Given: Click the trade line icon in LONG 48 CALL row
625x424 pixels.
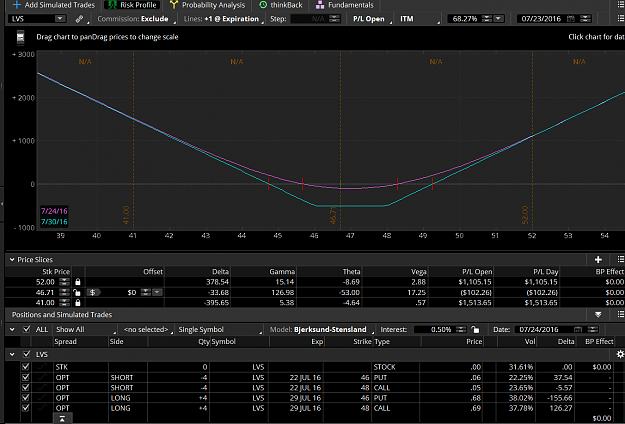Looking at the screenshot, I should (41, 408).
